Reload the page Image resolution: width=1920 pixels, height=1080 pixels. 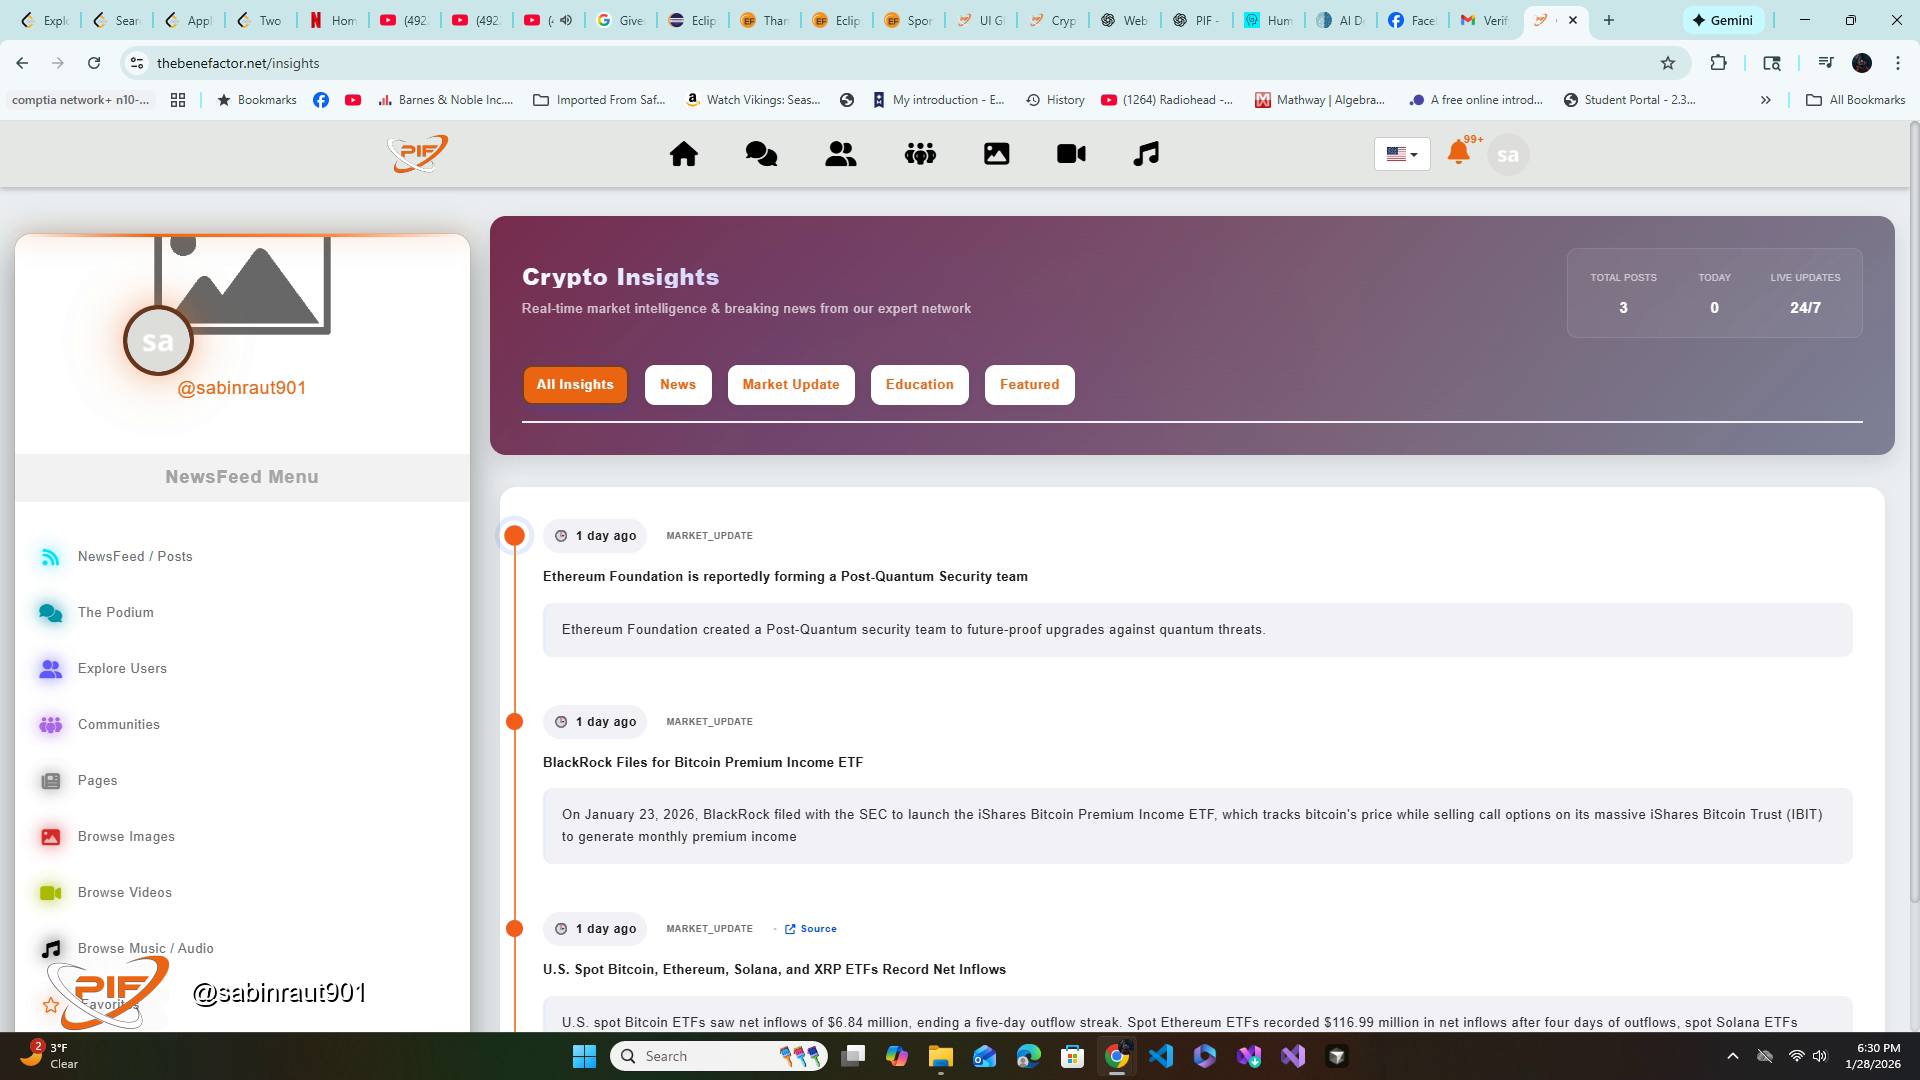point(94,63)
